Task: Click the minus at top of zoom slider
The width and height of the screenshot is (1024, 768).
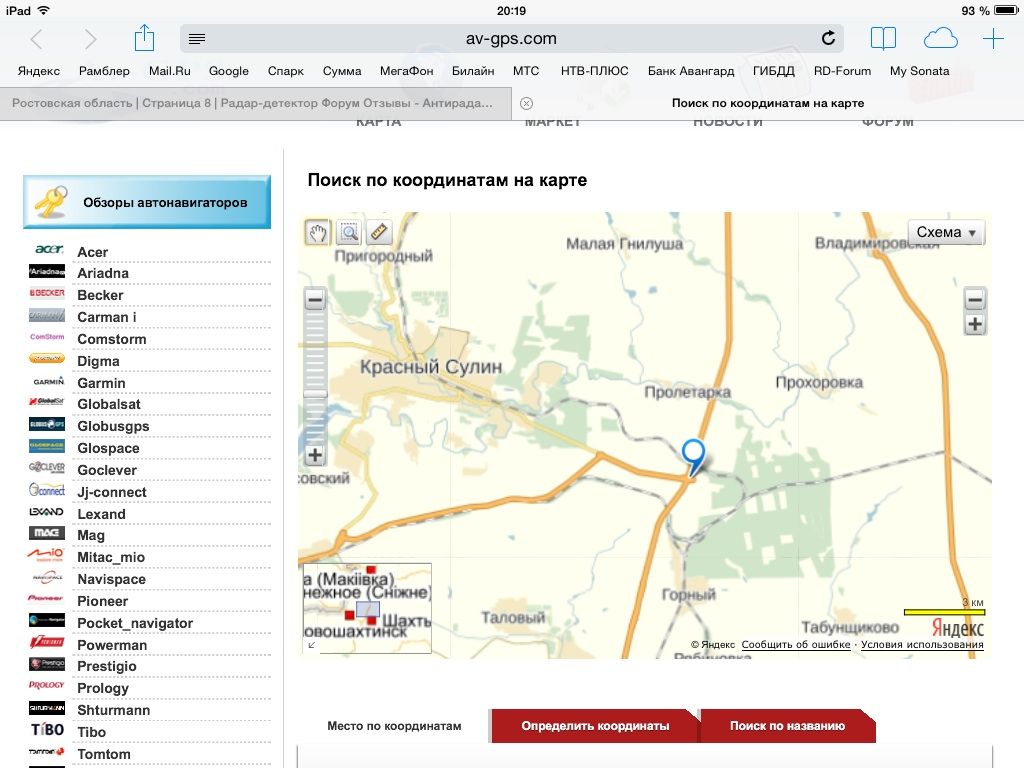Action: tap(315, 300)
